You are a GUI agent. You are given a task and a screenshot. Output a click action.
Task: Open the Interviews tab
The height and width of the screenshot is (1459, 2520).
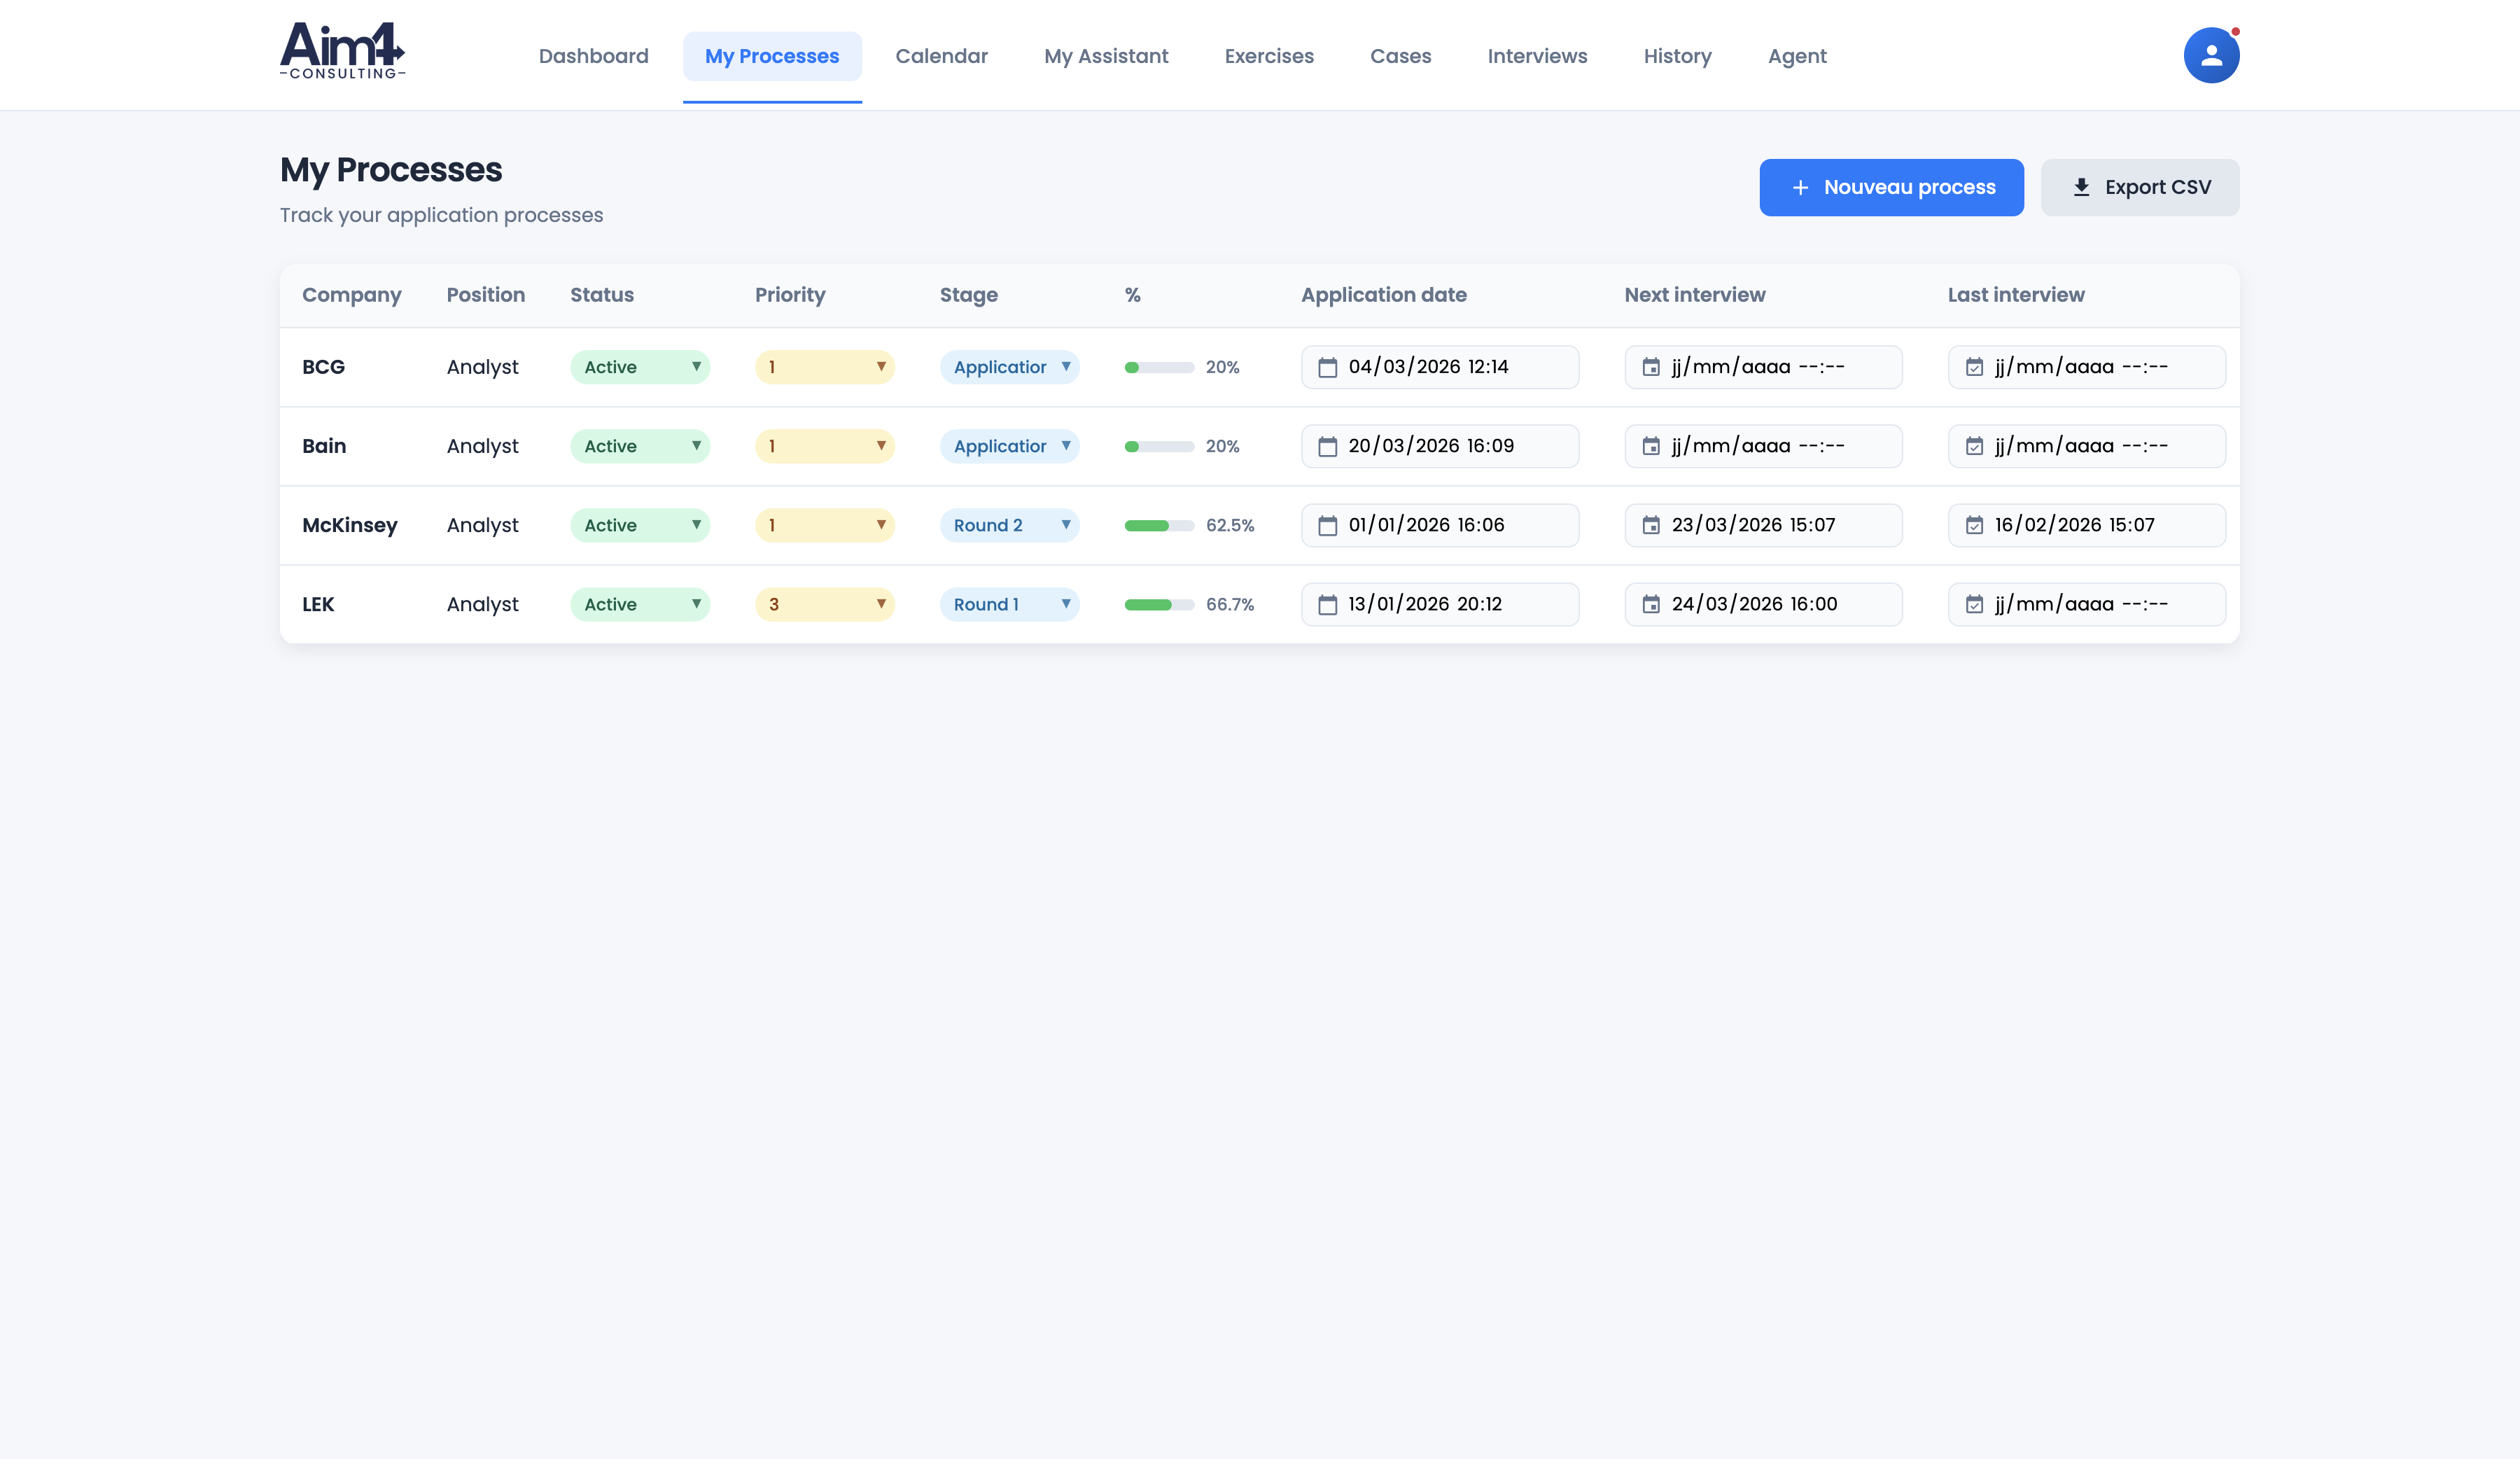[x=1536, y=56]
